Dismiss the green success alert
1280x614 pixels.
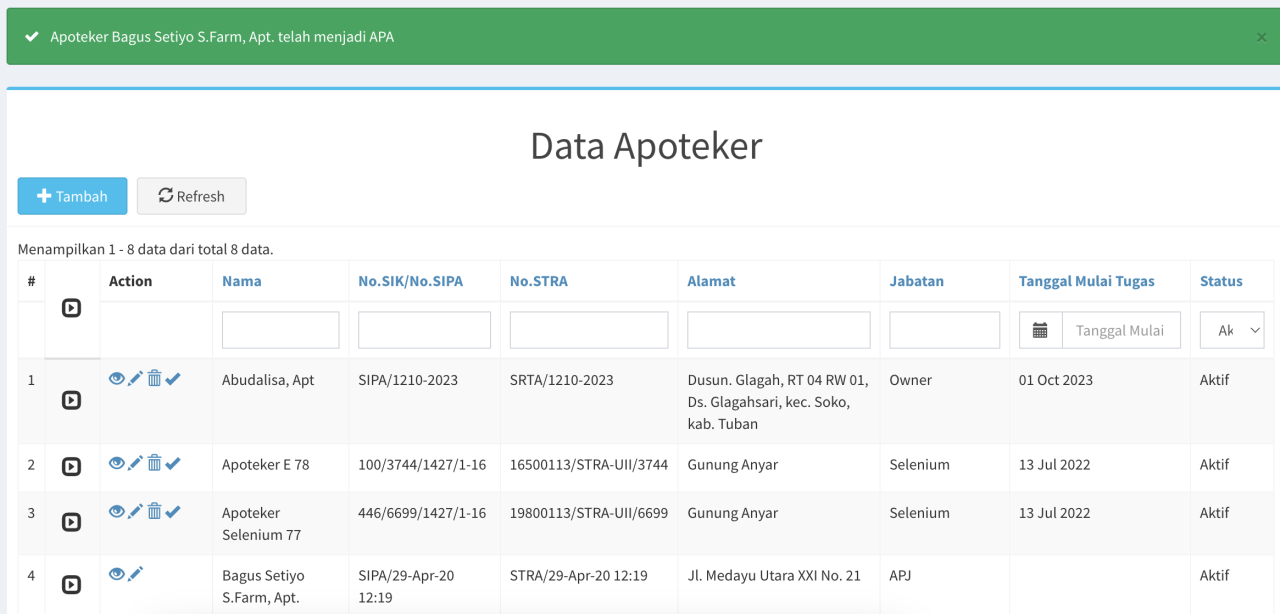click(x=1261, y=37)
